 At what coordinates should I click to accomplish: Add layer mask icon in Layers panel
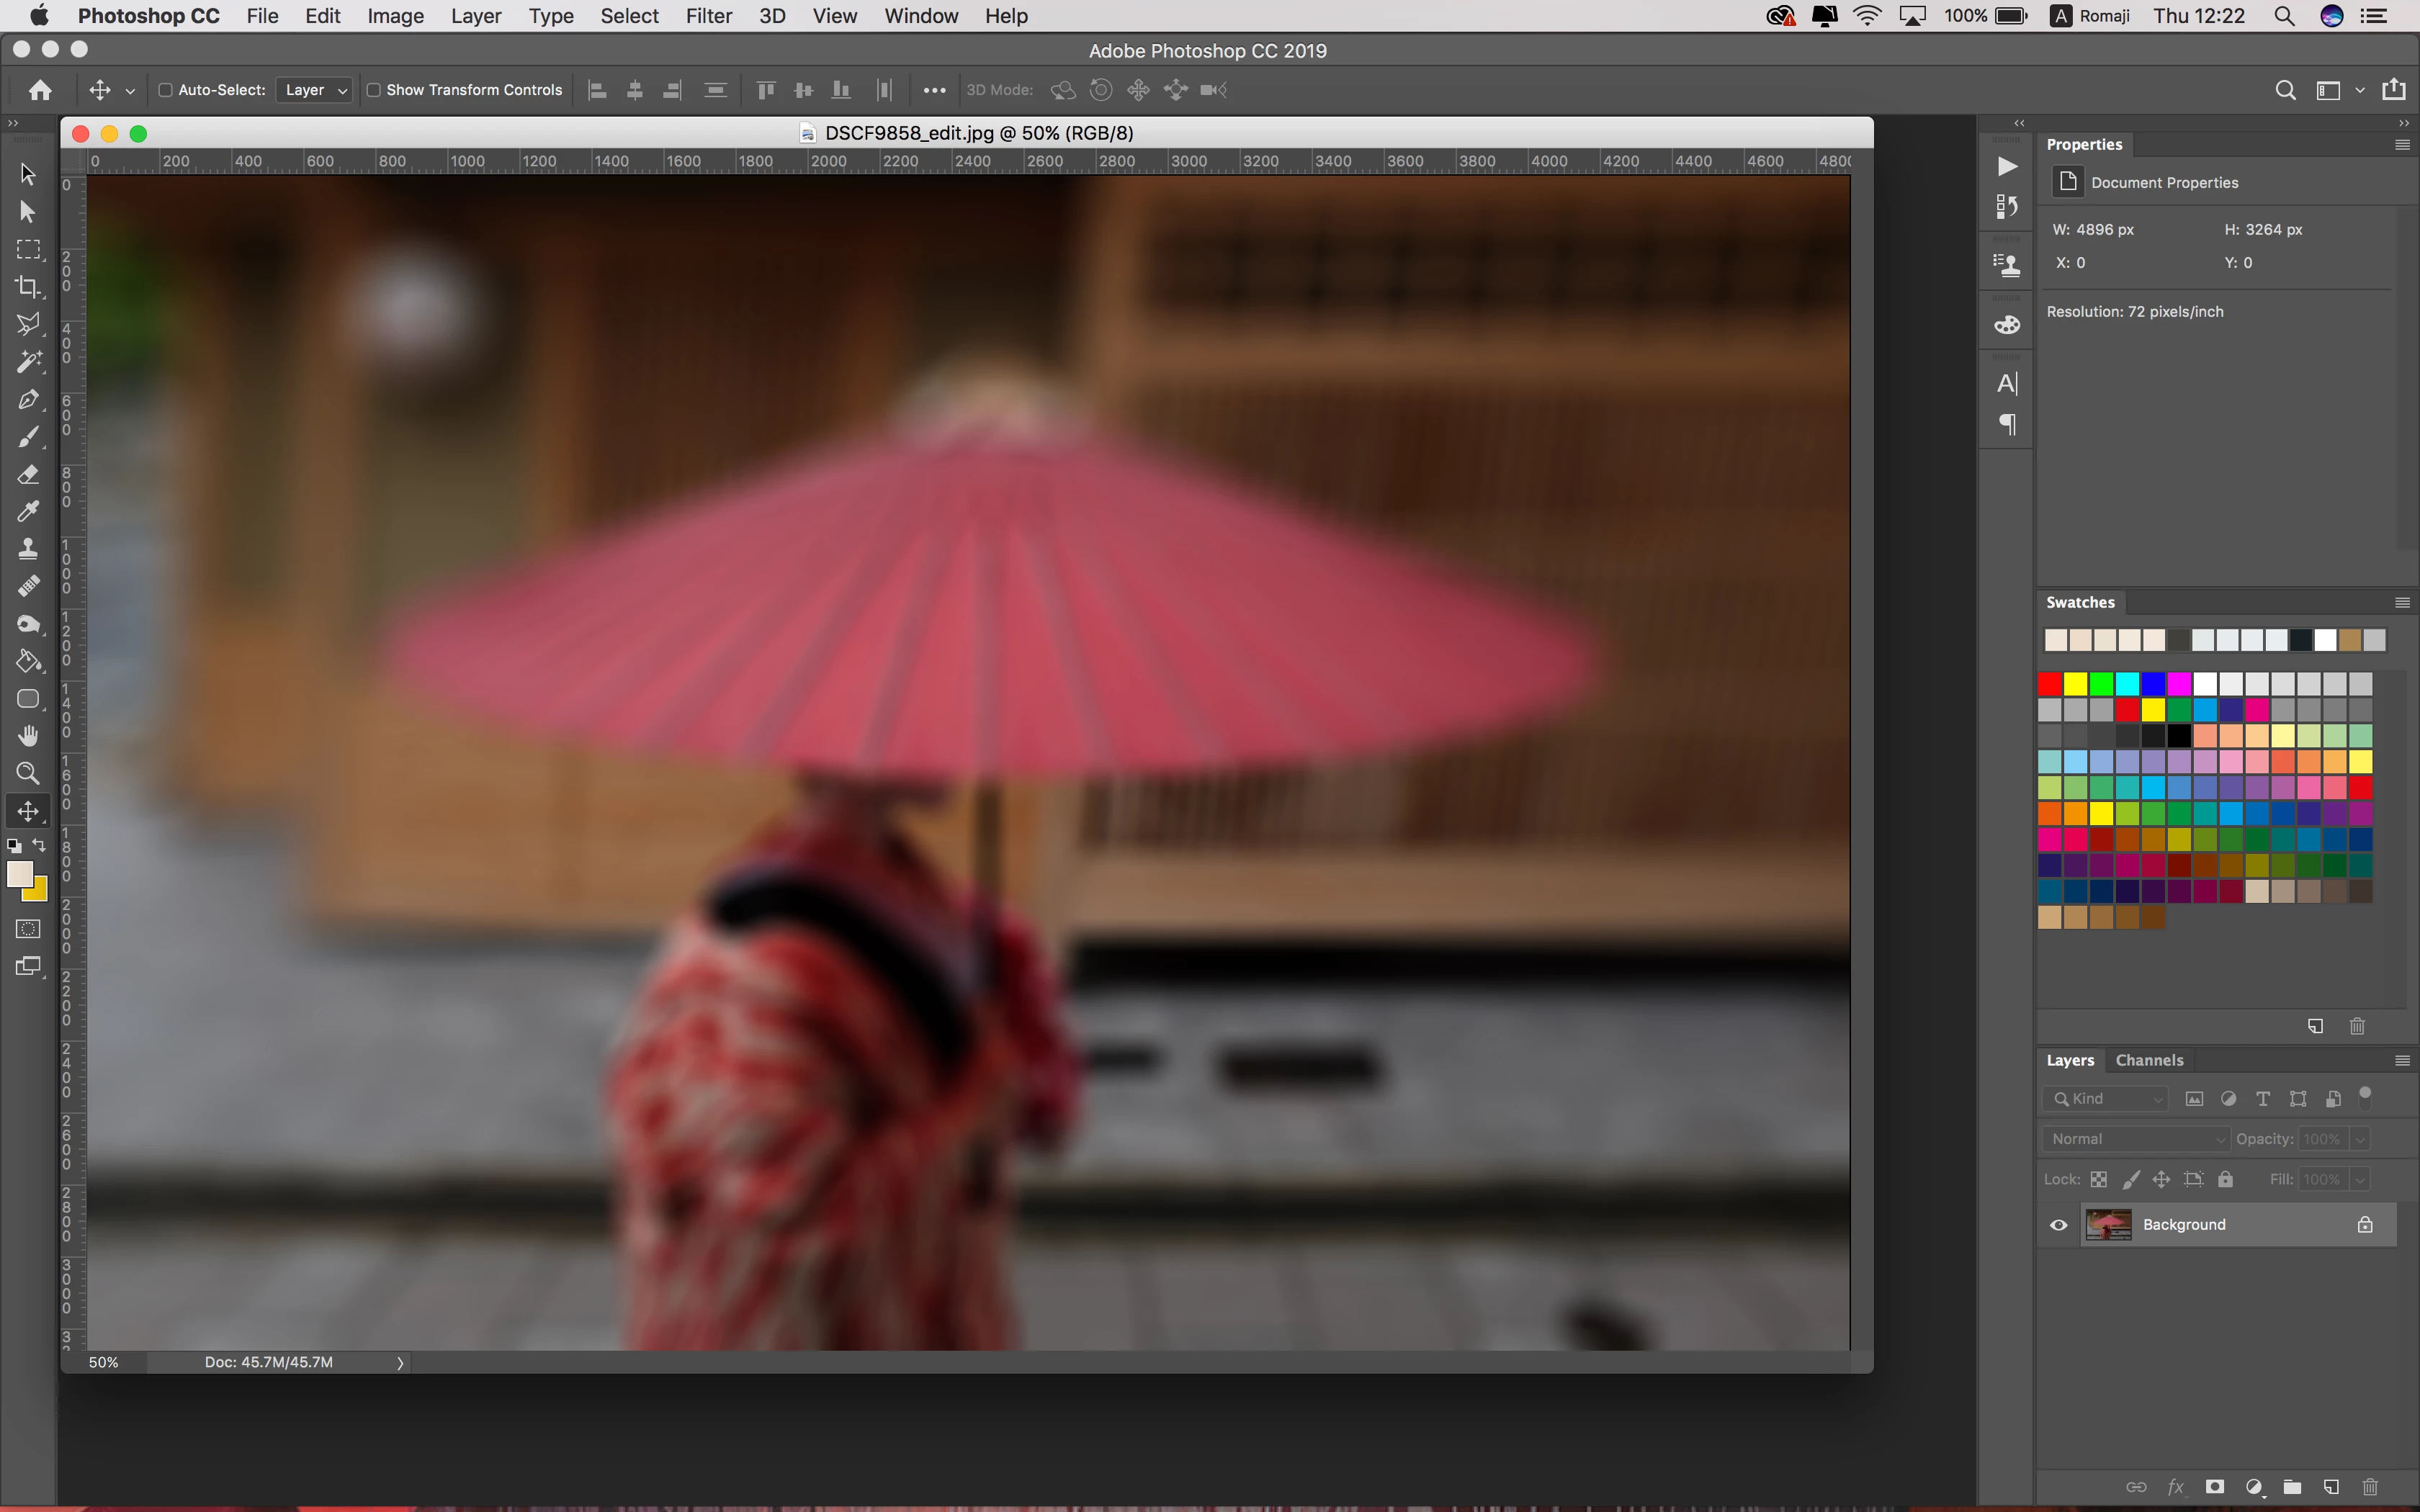coord(2215,1486)
